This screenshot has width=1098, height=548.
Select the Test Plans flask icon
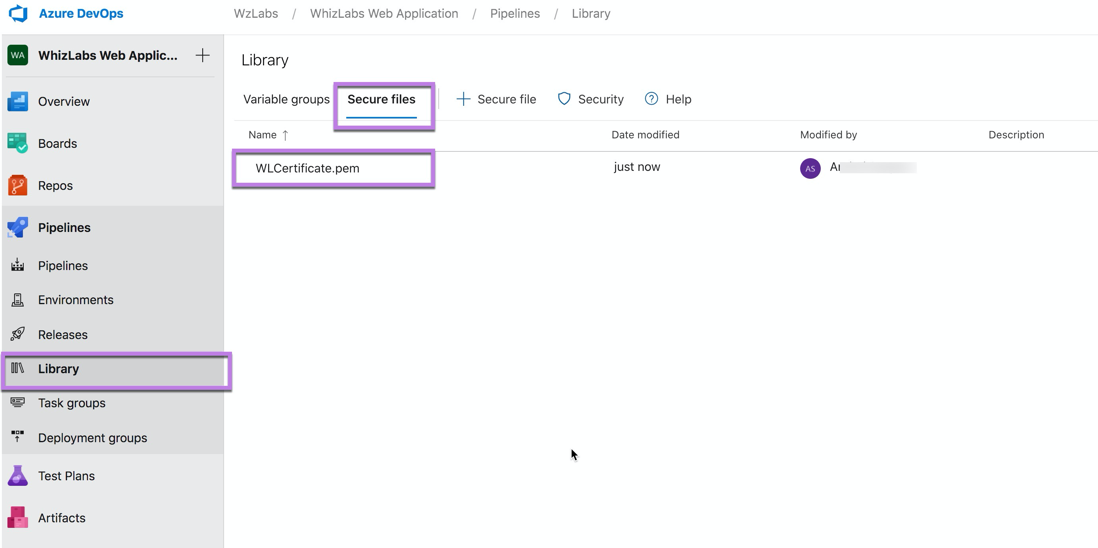[x=18, y=476]
